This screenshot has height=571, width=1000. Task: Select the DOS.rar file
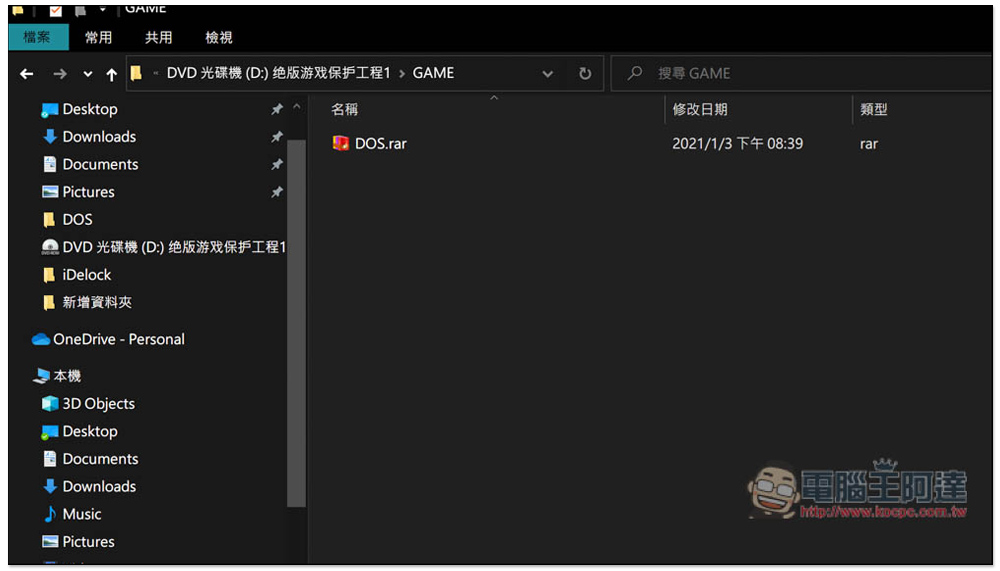pos(381,144)
